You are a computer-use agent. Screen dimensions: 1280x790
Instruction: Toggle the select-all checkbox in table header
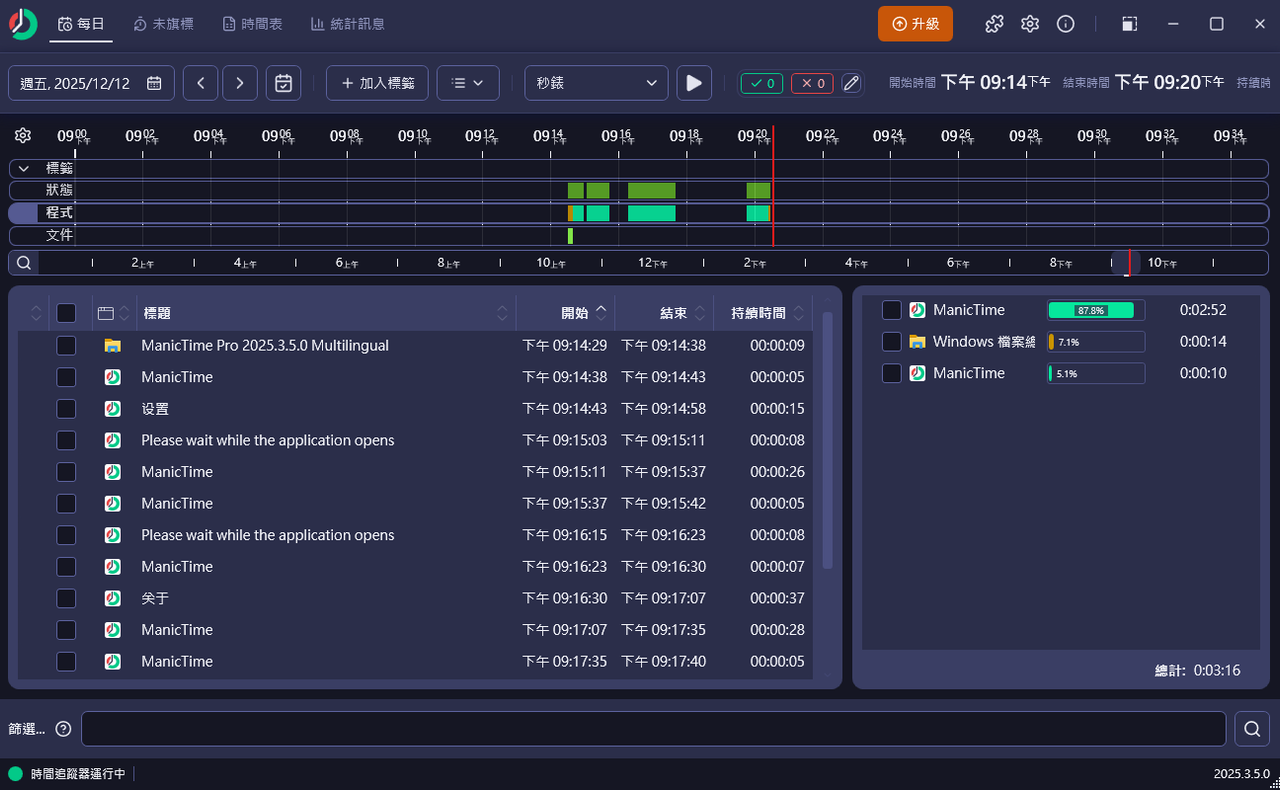tap(66, 313)
